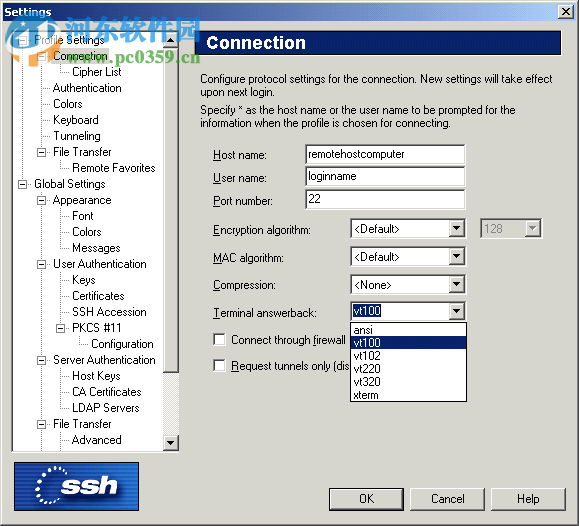Select SSH Accession in the tree
This screenshot has height=526, width=579.
(x=109, y=312)
